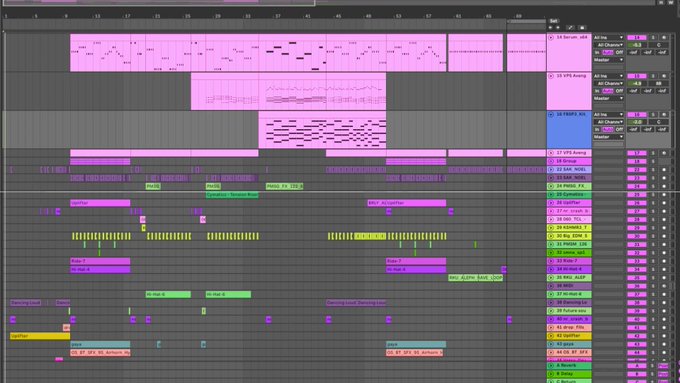This screenshot has height=383, width=680.
Task: Arm track 22 SAK_NOEL for recording
Action: (x=664, y=169)
